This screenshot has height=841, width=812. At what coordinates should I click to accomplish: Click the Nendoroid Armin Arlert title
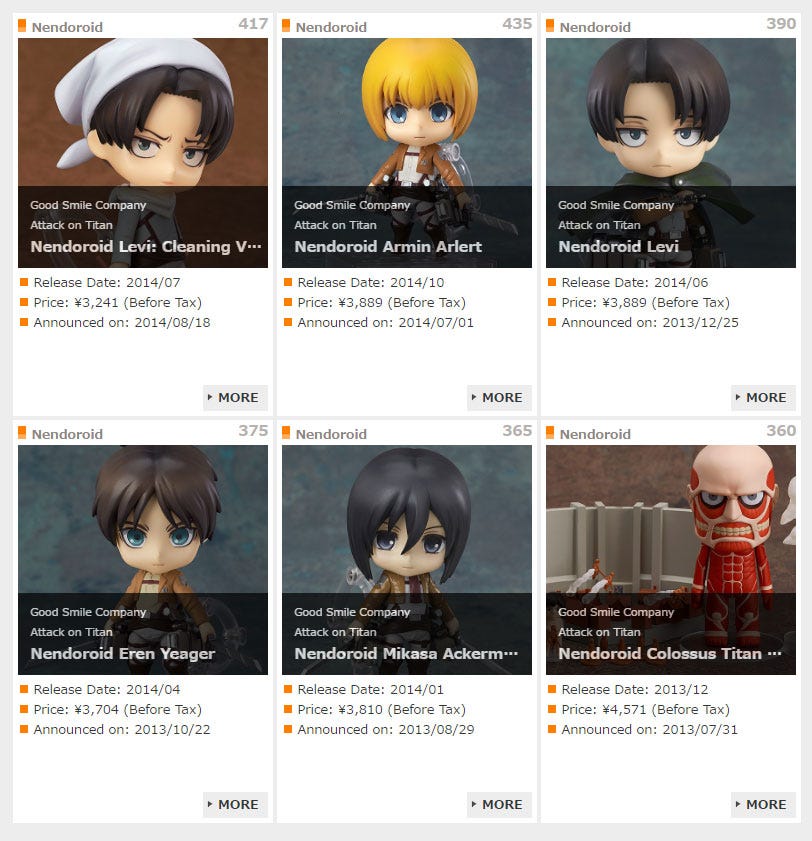click(388, 247)
